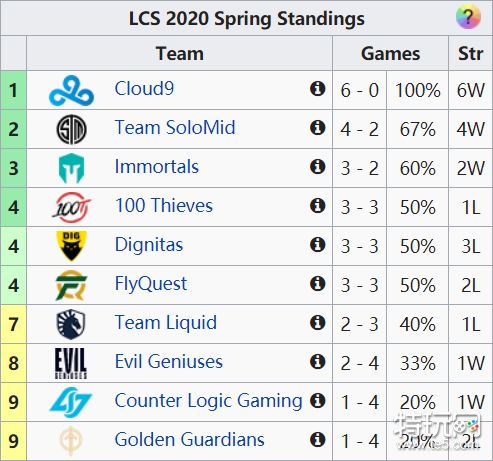Follow the Evil Geniuses link
The height and width of the screenshot is (461, 493).
[x=169, y=362]
